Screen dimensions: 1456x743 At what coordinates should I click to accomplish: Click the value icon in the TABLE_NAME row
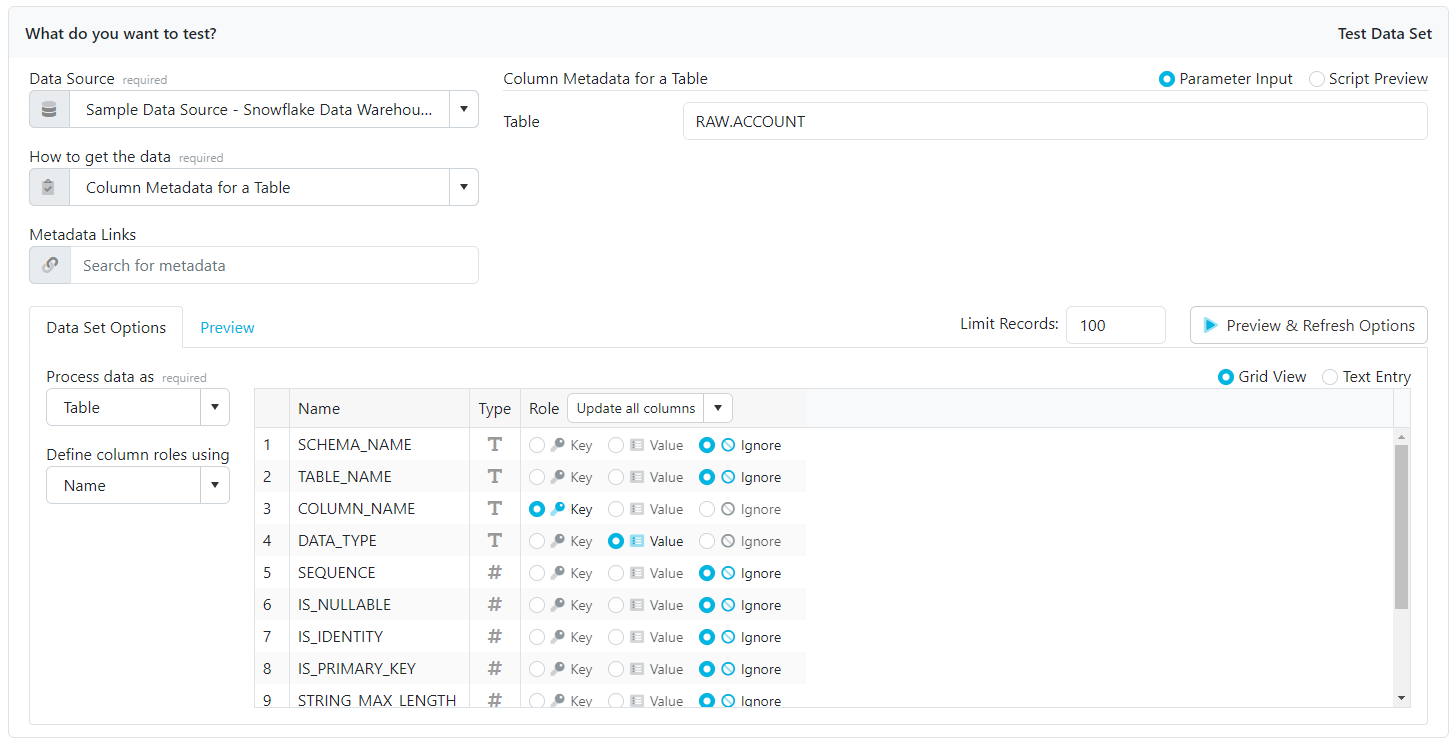(637, 477)
